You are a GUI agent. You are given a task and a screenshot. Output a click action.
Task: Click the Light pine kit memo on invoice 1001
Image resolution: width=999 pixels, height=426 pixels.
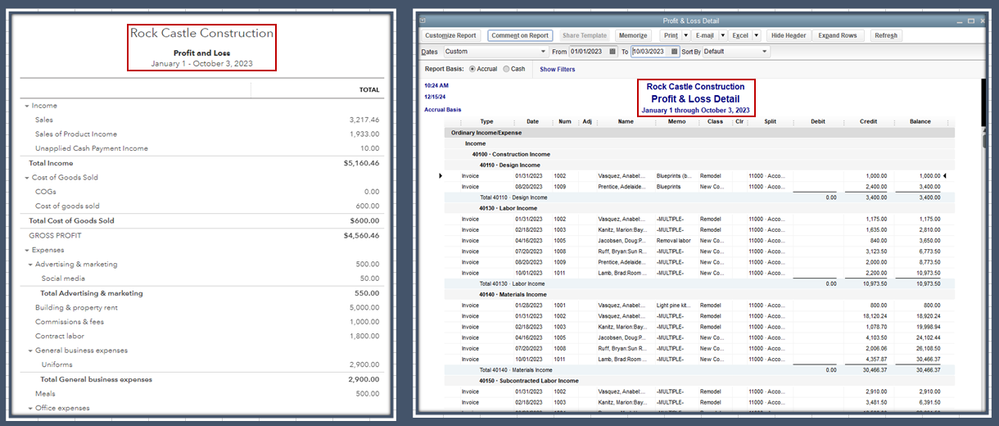pyautogui.click(x=675, y=305)
